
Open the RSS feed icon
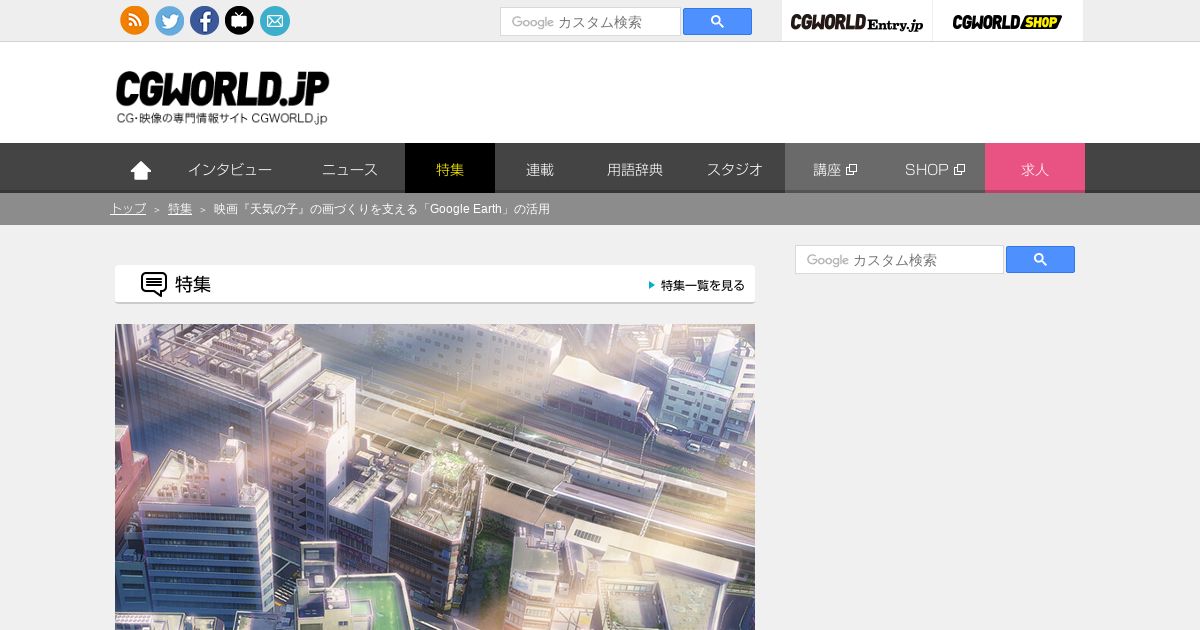[135, 20]
